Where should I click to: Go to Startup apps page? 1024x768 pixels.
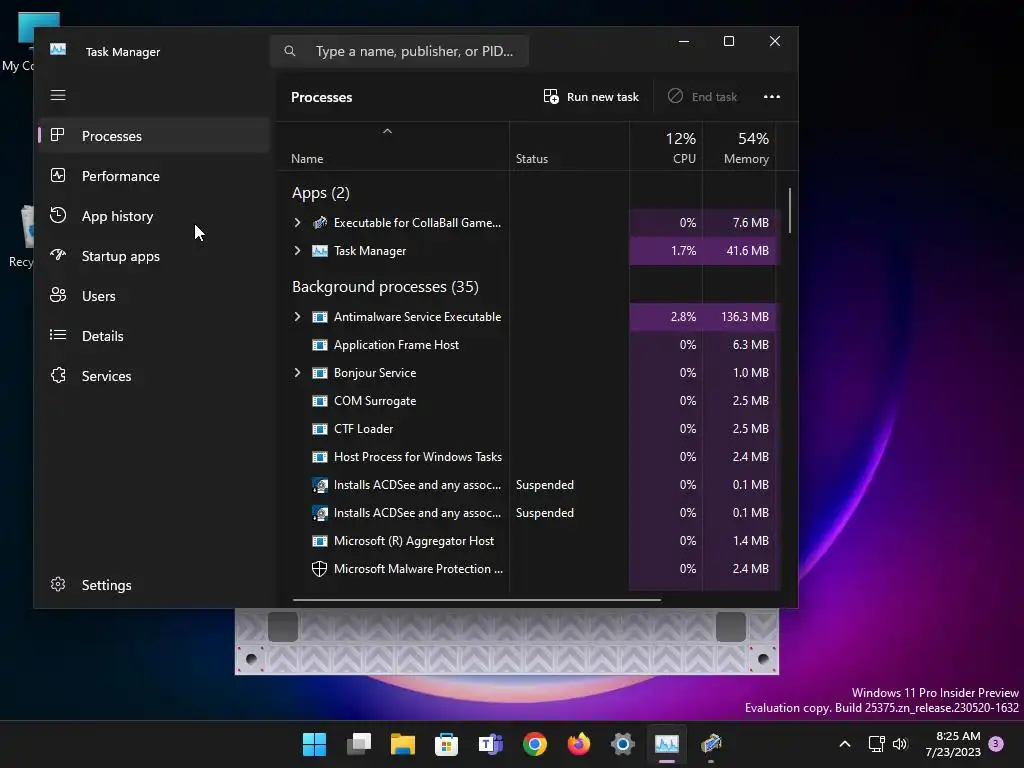[154, 256]
